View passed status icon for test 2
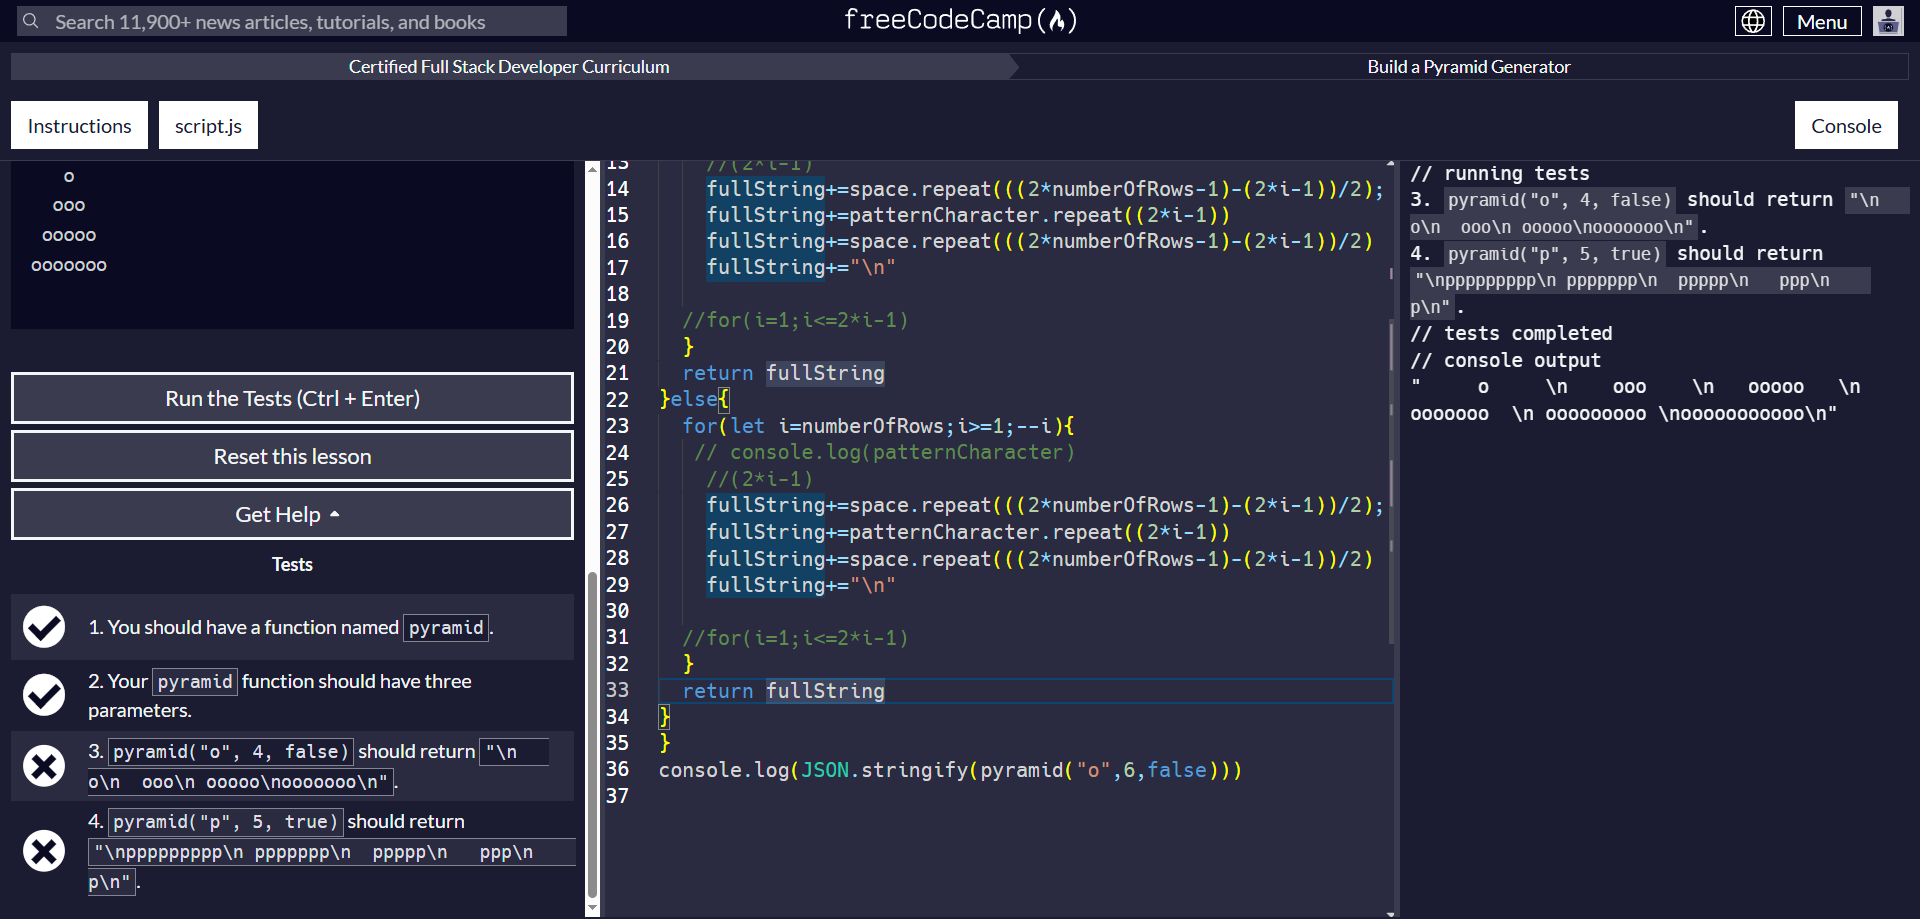1920x919 pixels. pyautogui.click(x=44, y=695)
